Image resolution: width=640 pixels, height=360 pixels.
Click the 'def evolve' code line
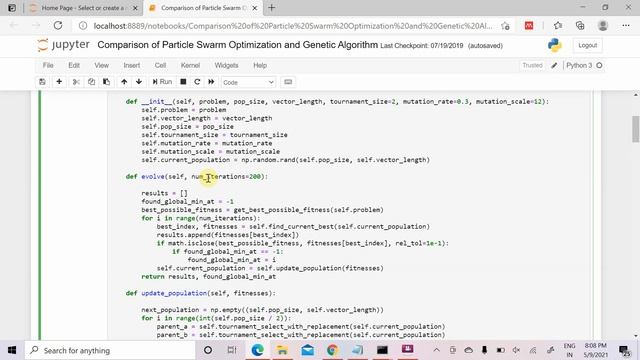point(197,177)
